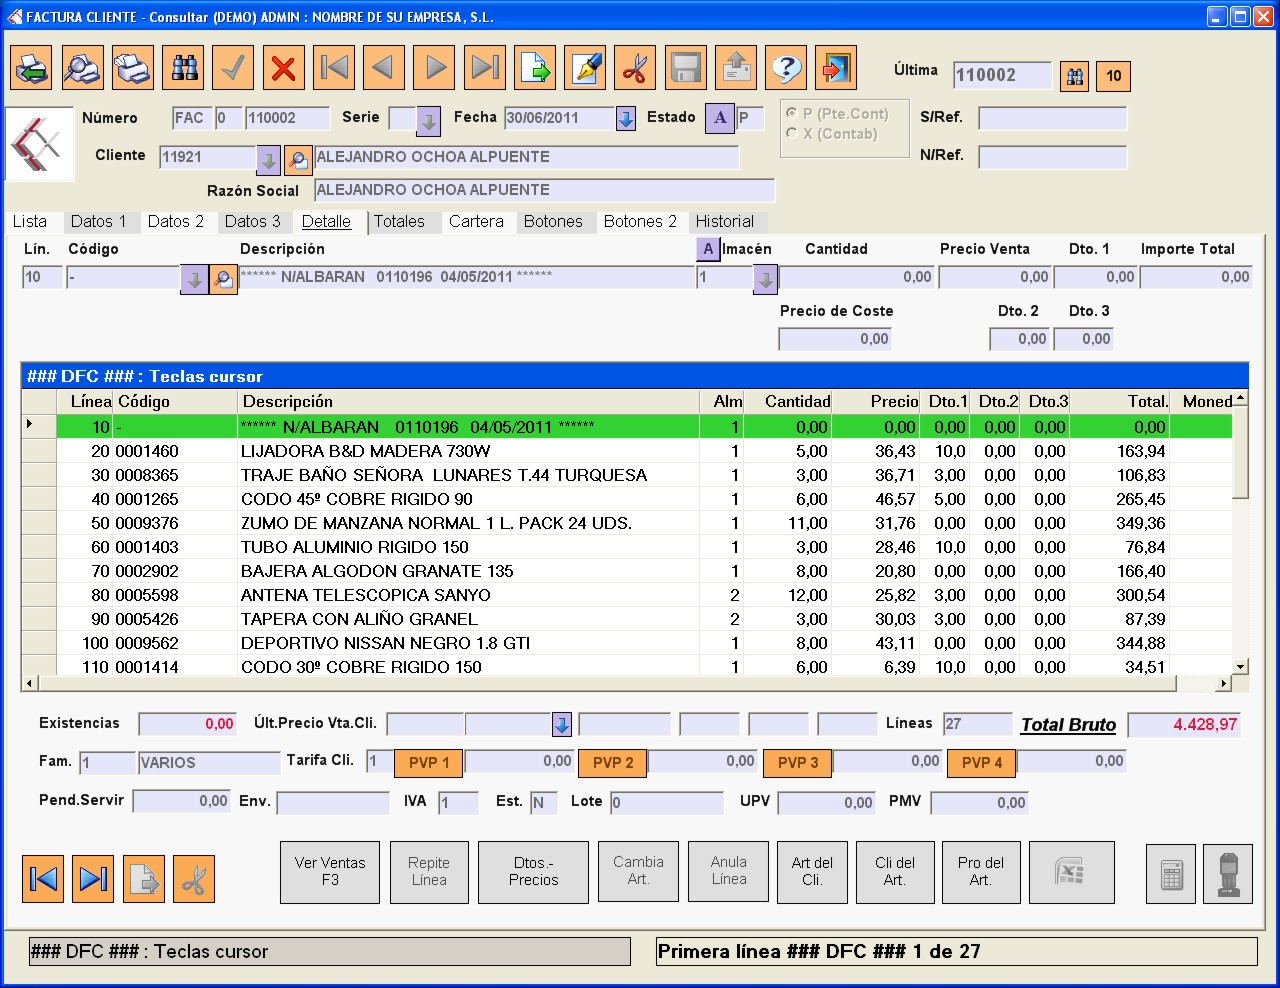This screenshot has width=1280, height=988.
Task: Click the PVP 3 button
Action: tap(798, 763)
